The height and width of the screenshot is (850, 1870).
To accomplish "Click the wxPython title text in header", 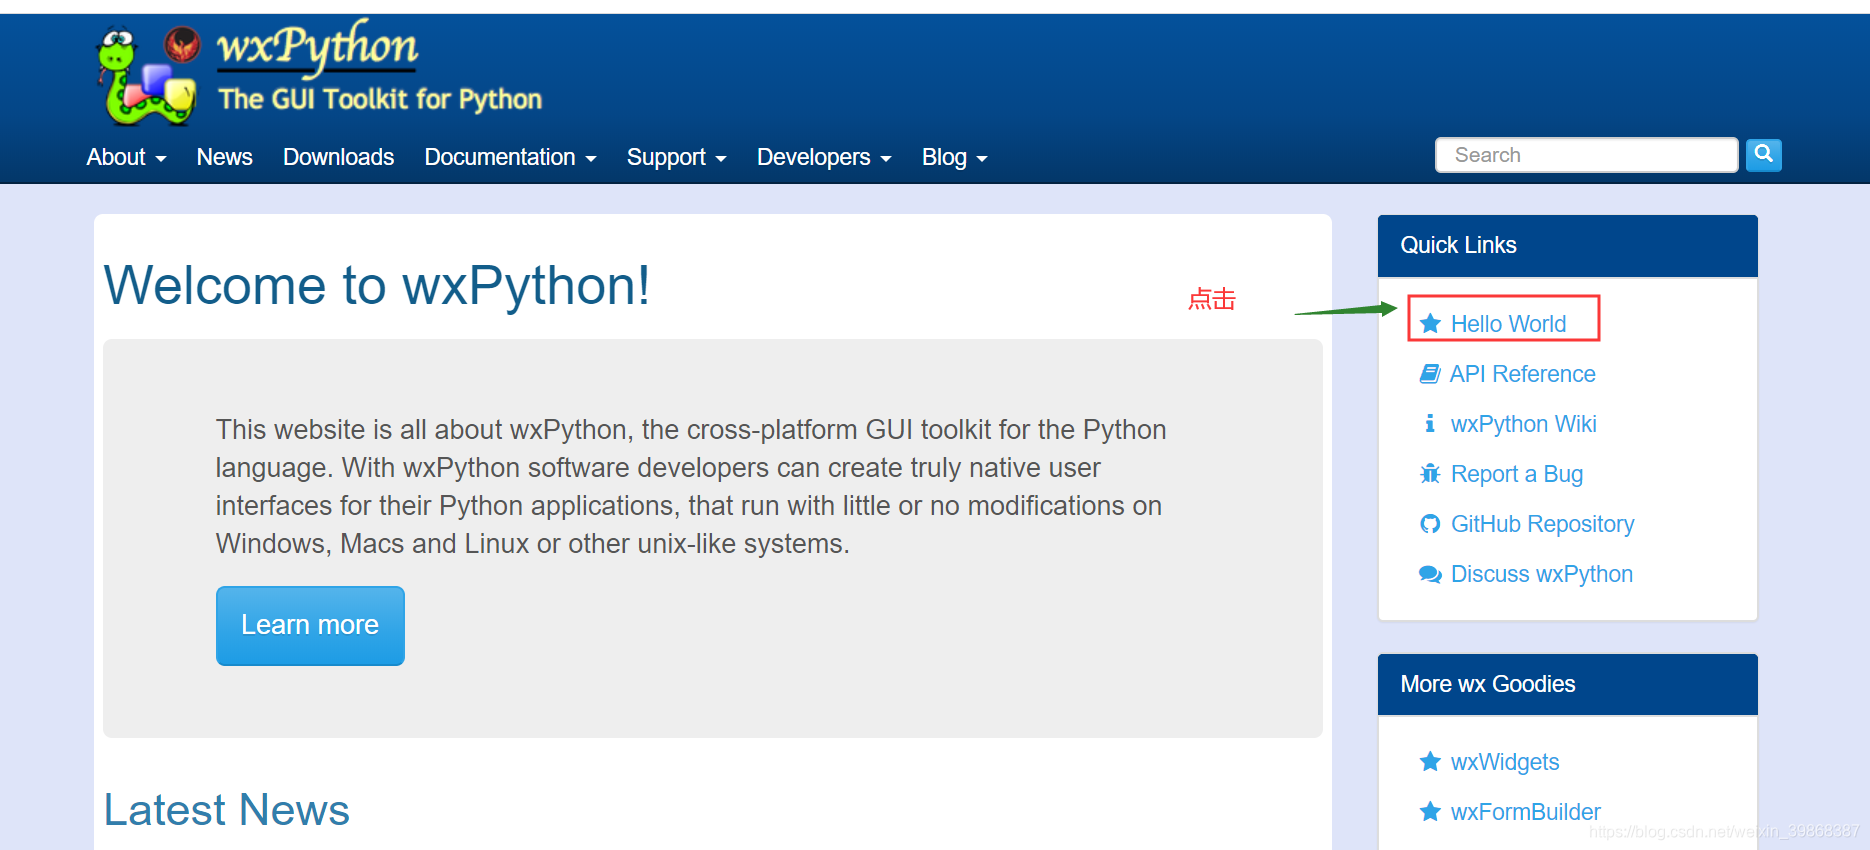I will pos(317,46).
